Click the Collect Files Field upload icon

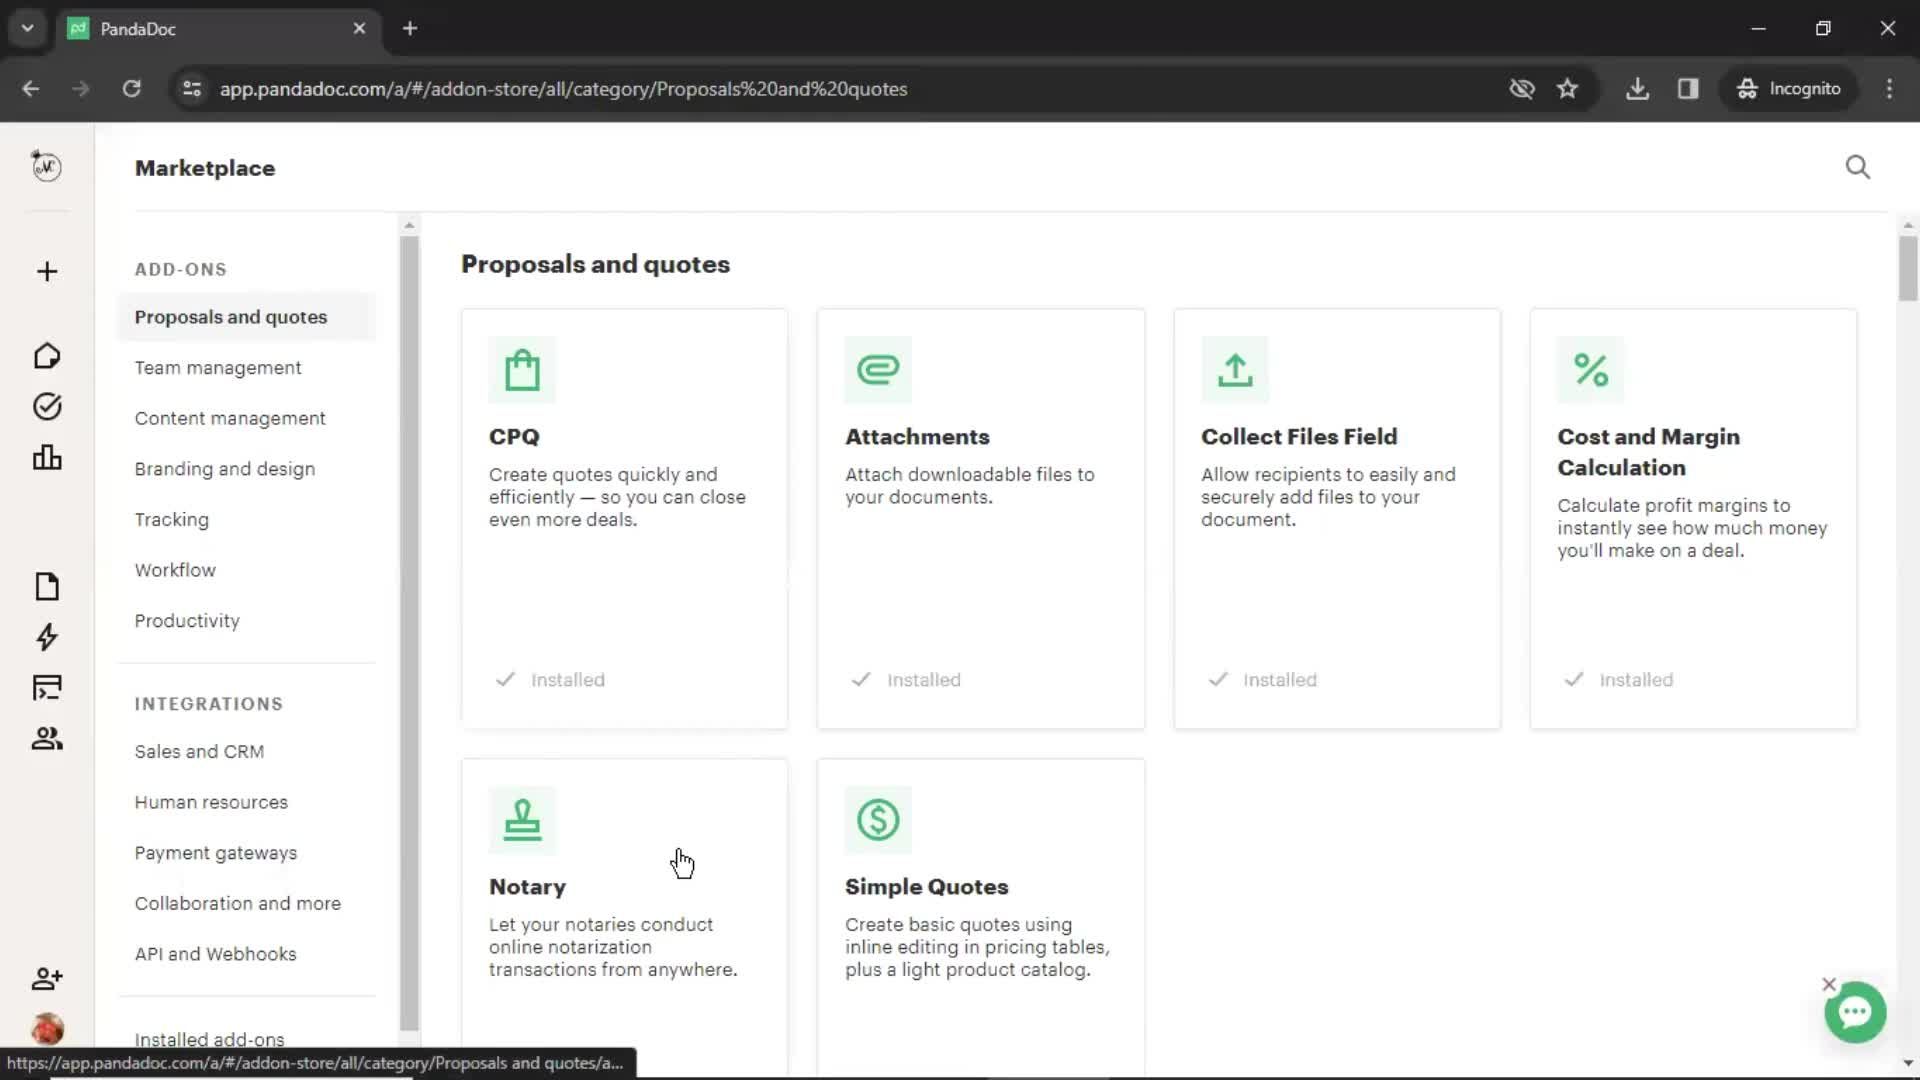1233,369
